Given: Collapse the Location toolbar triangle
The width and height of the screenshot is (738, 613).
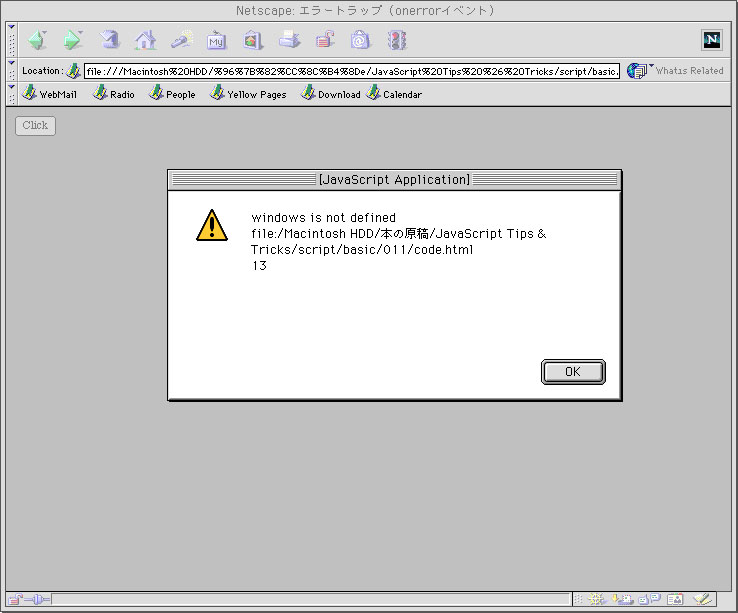Looking at the screenshot, I should pyautogui.click(x=12, y=63).
